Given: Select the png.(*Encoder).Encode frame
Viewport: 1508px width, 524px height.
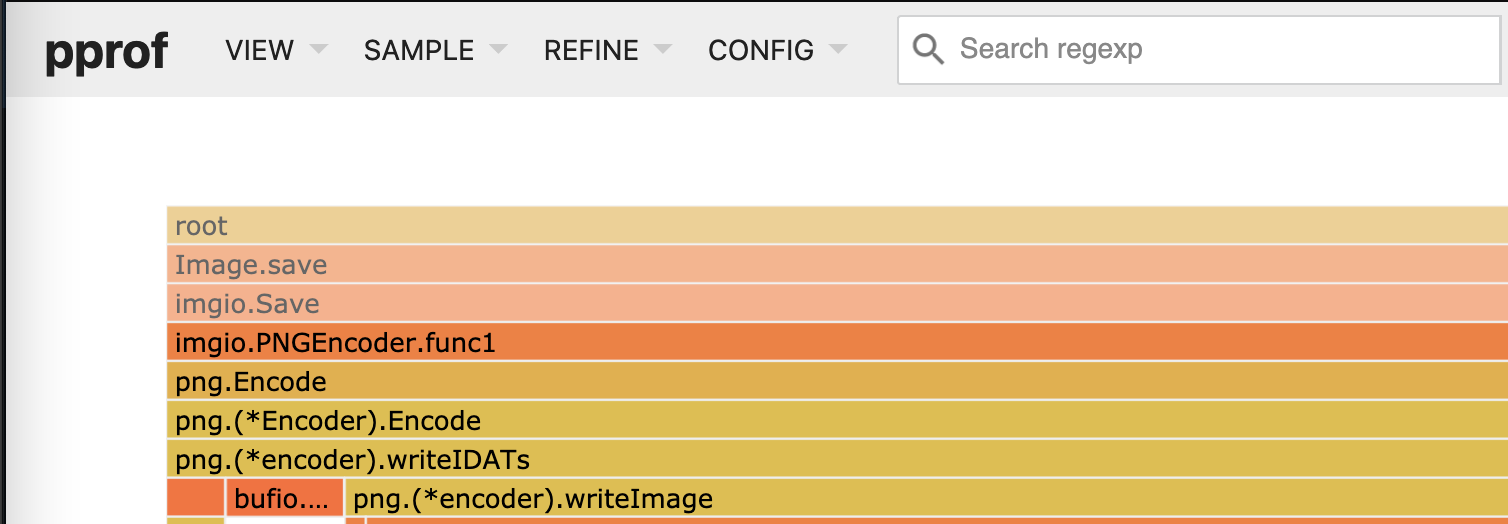Looking at the screenshot, I should tap(837, 420).
